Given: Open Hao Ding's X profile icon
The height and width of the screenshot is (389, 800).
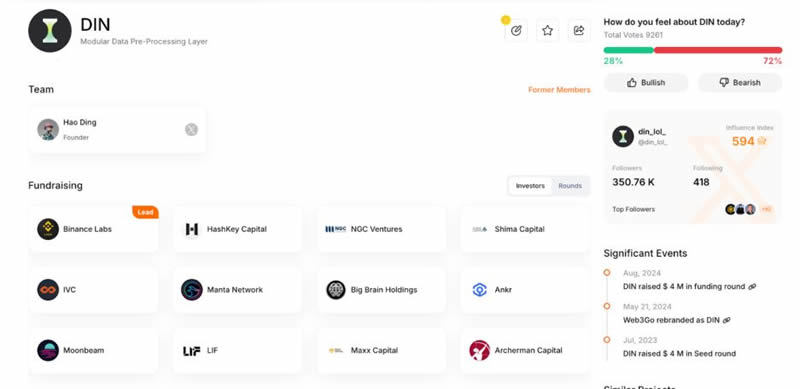Looking at the screenshot, I should pyautogui.click(x=191, y=130).
